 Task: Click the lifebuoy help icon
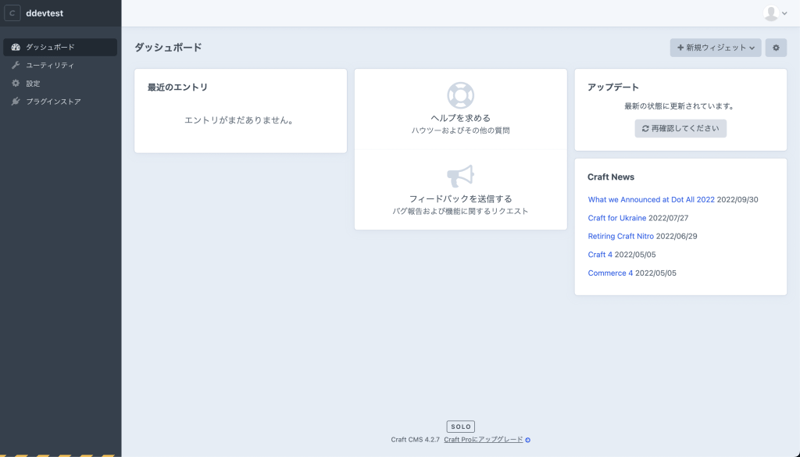(x=461, y=95)
